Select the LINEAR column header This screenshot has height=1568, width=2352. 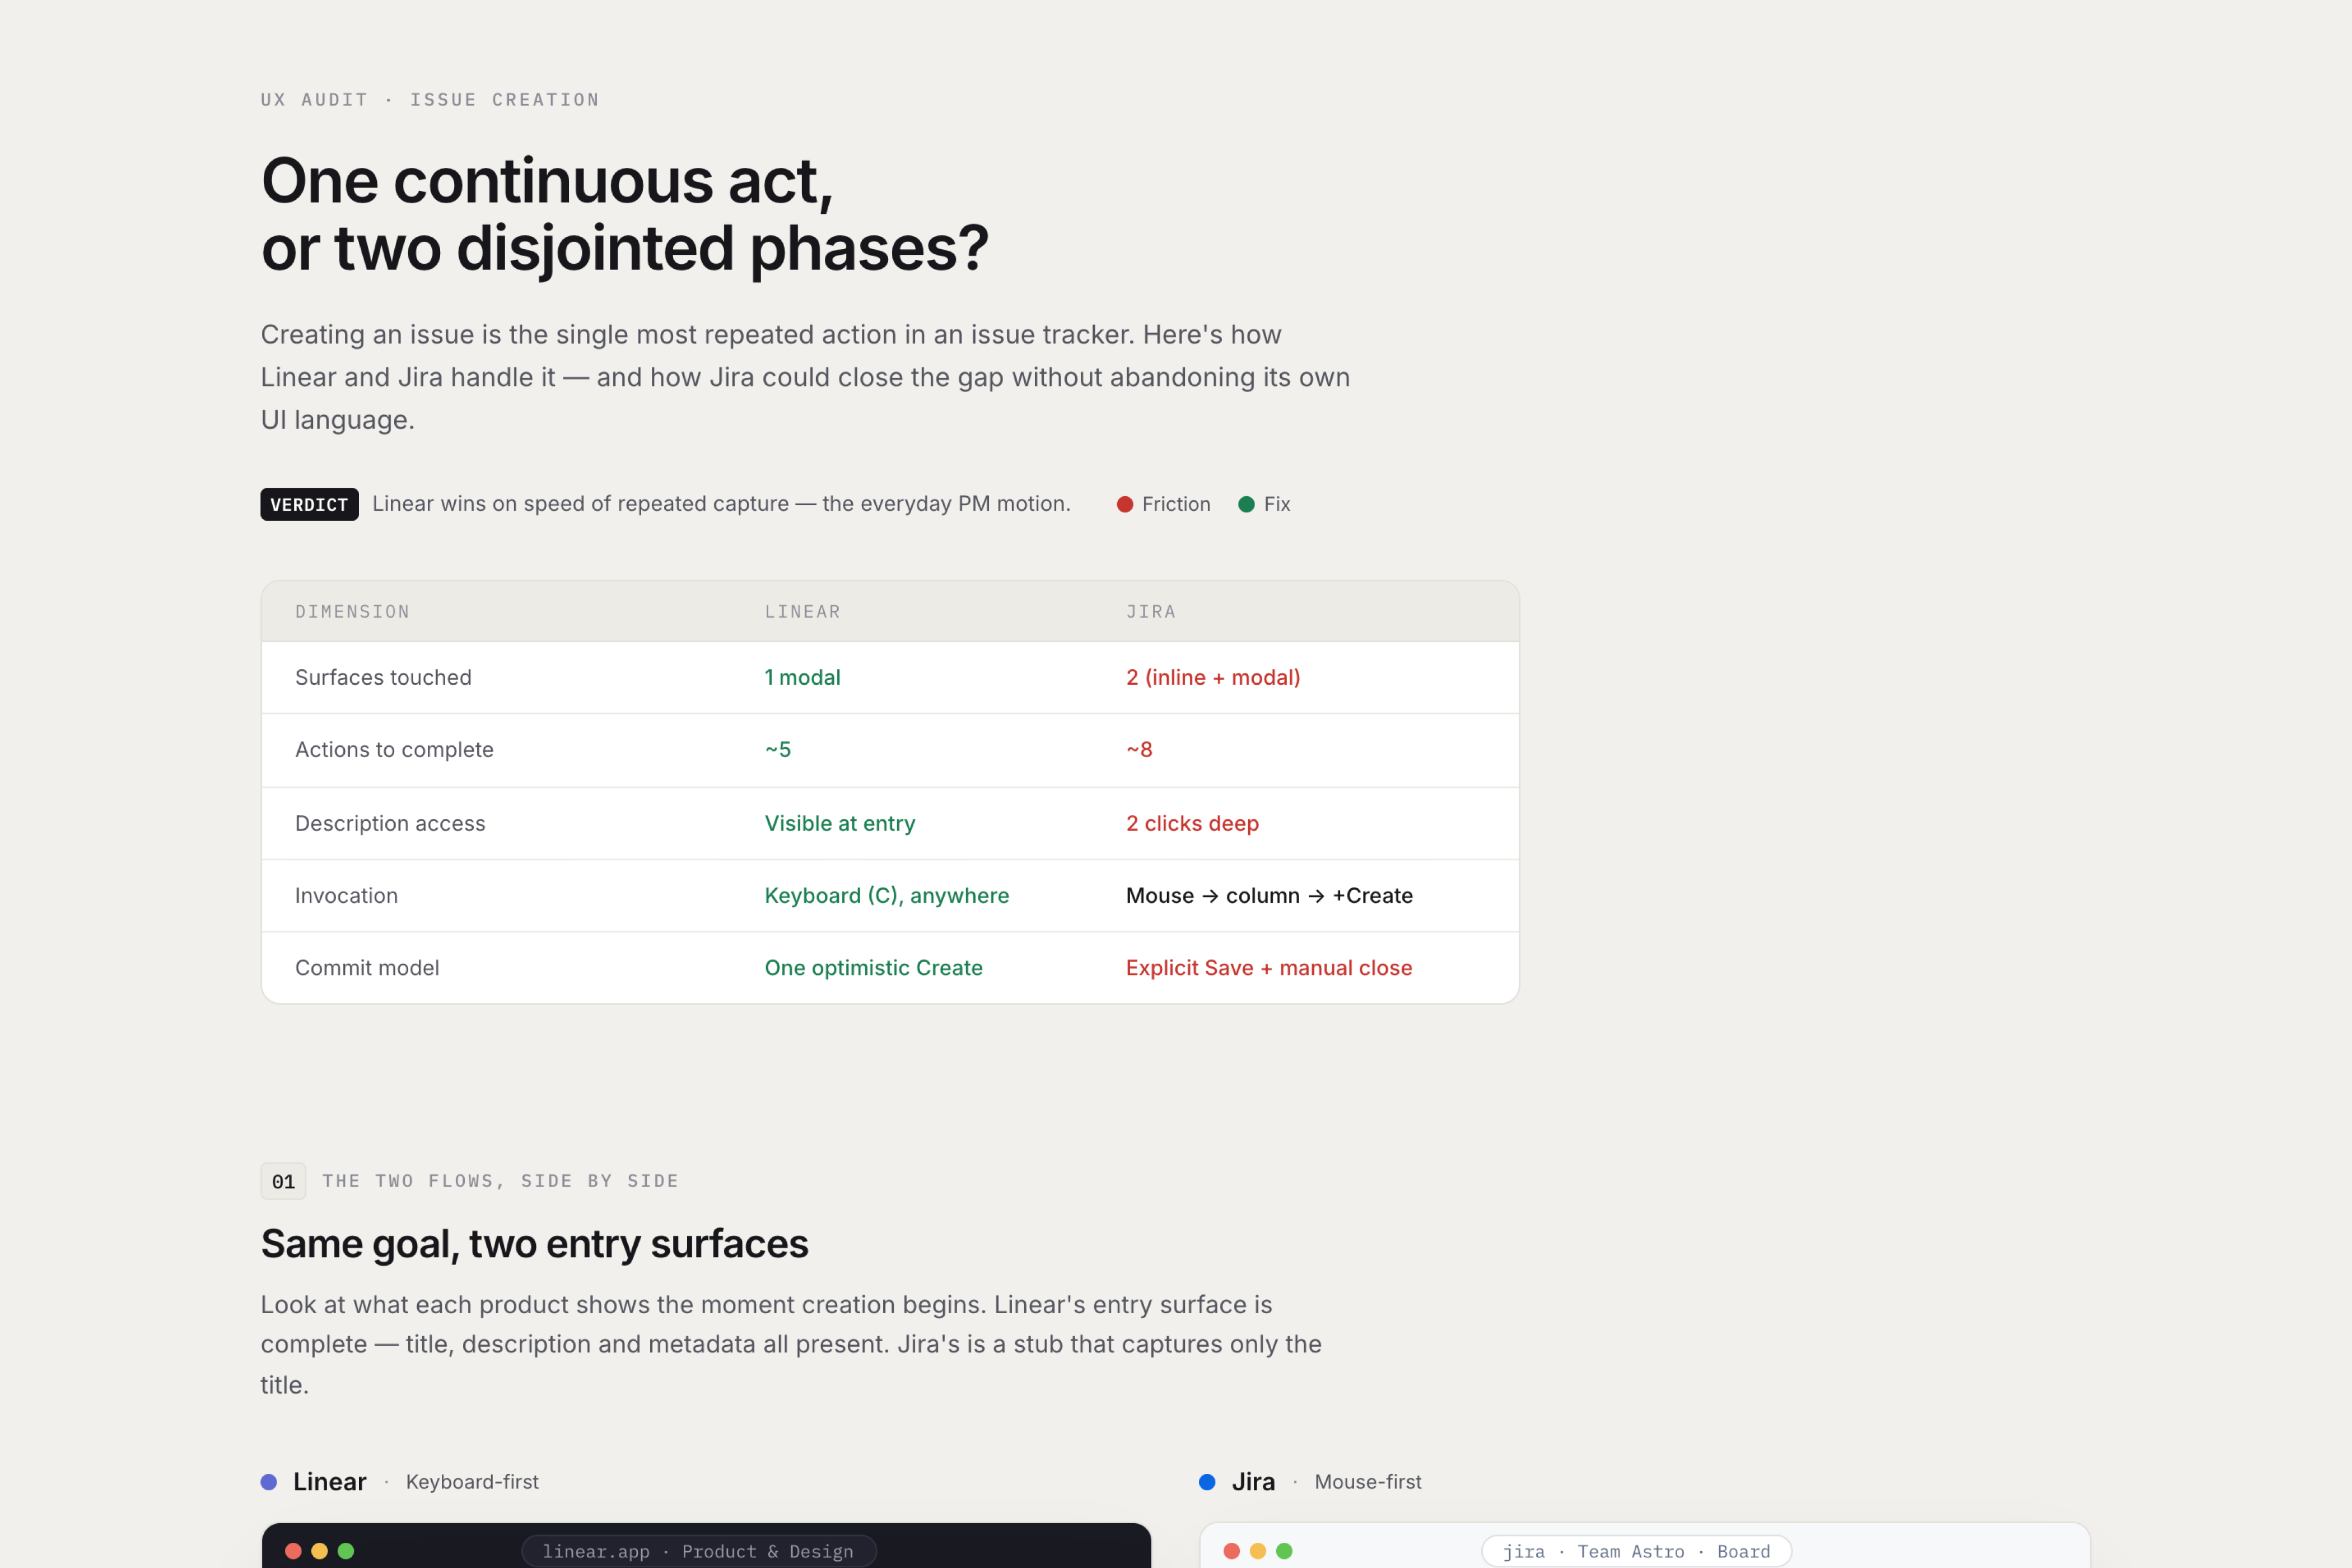[x=803, y=611]
